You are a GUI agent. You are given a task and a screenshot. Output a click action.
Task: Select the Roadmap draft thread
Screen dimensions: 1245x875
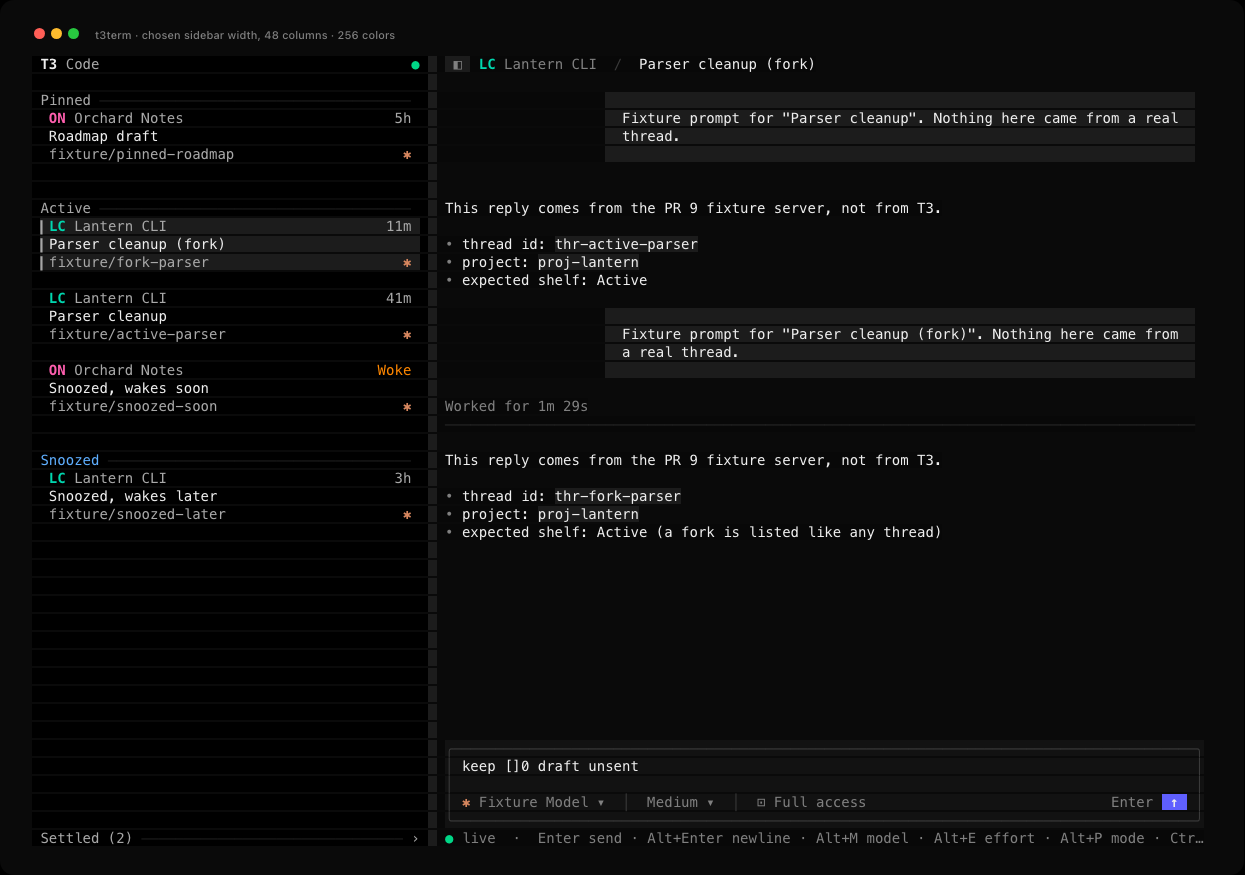(x=226, y=136)
